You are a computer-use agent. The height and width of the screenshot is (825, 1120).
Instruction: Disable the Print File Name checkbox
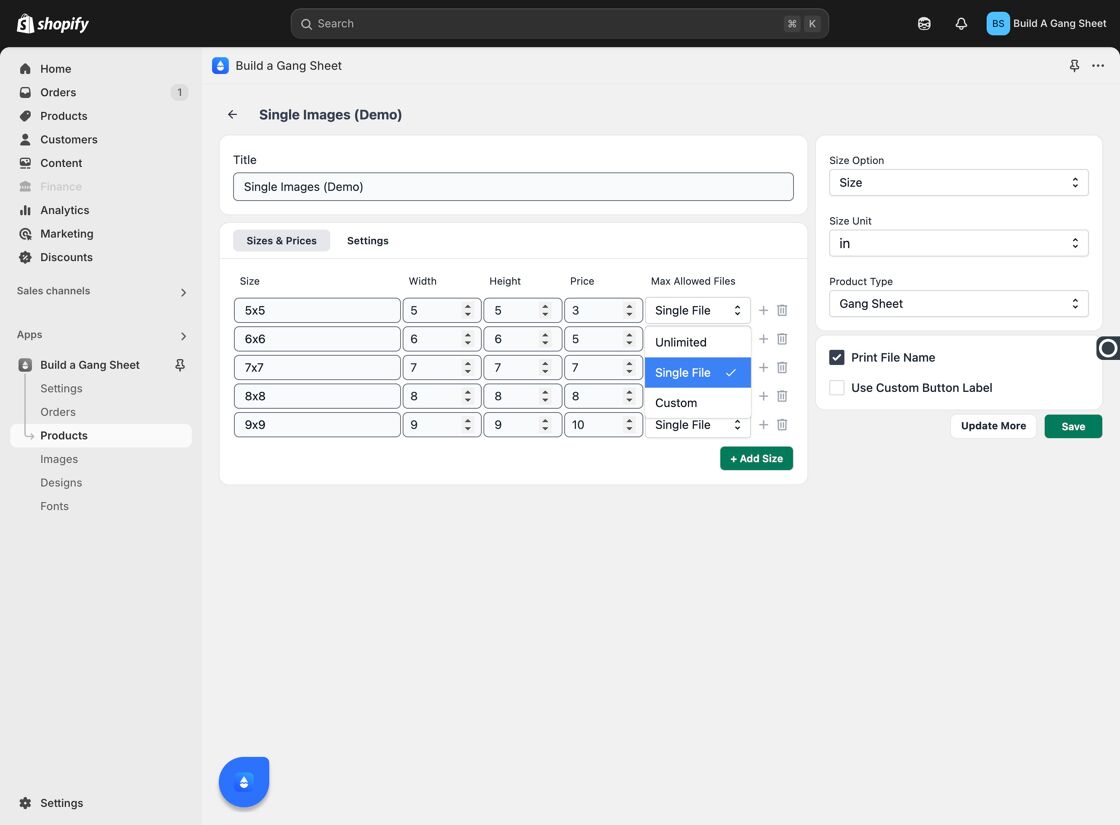(x=836, y=358)
